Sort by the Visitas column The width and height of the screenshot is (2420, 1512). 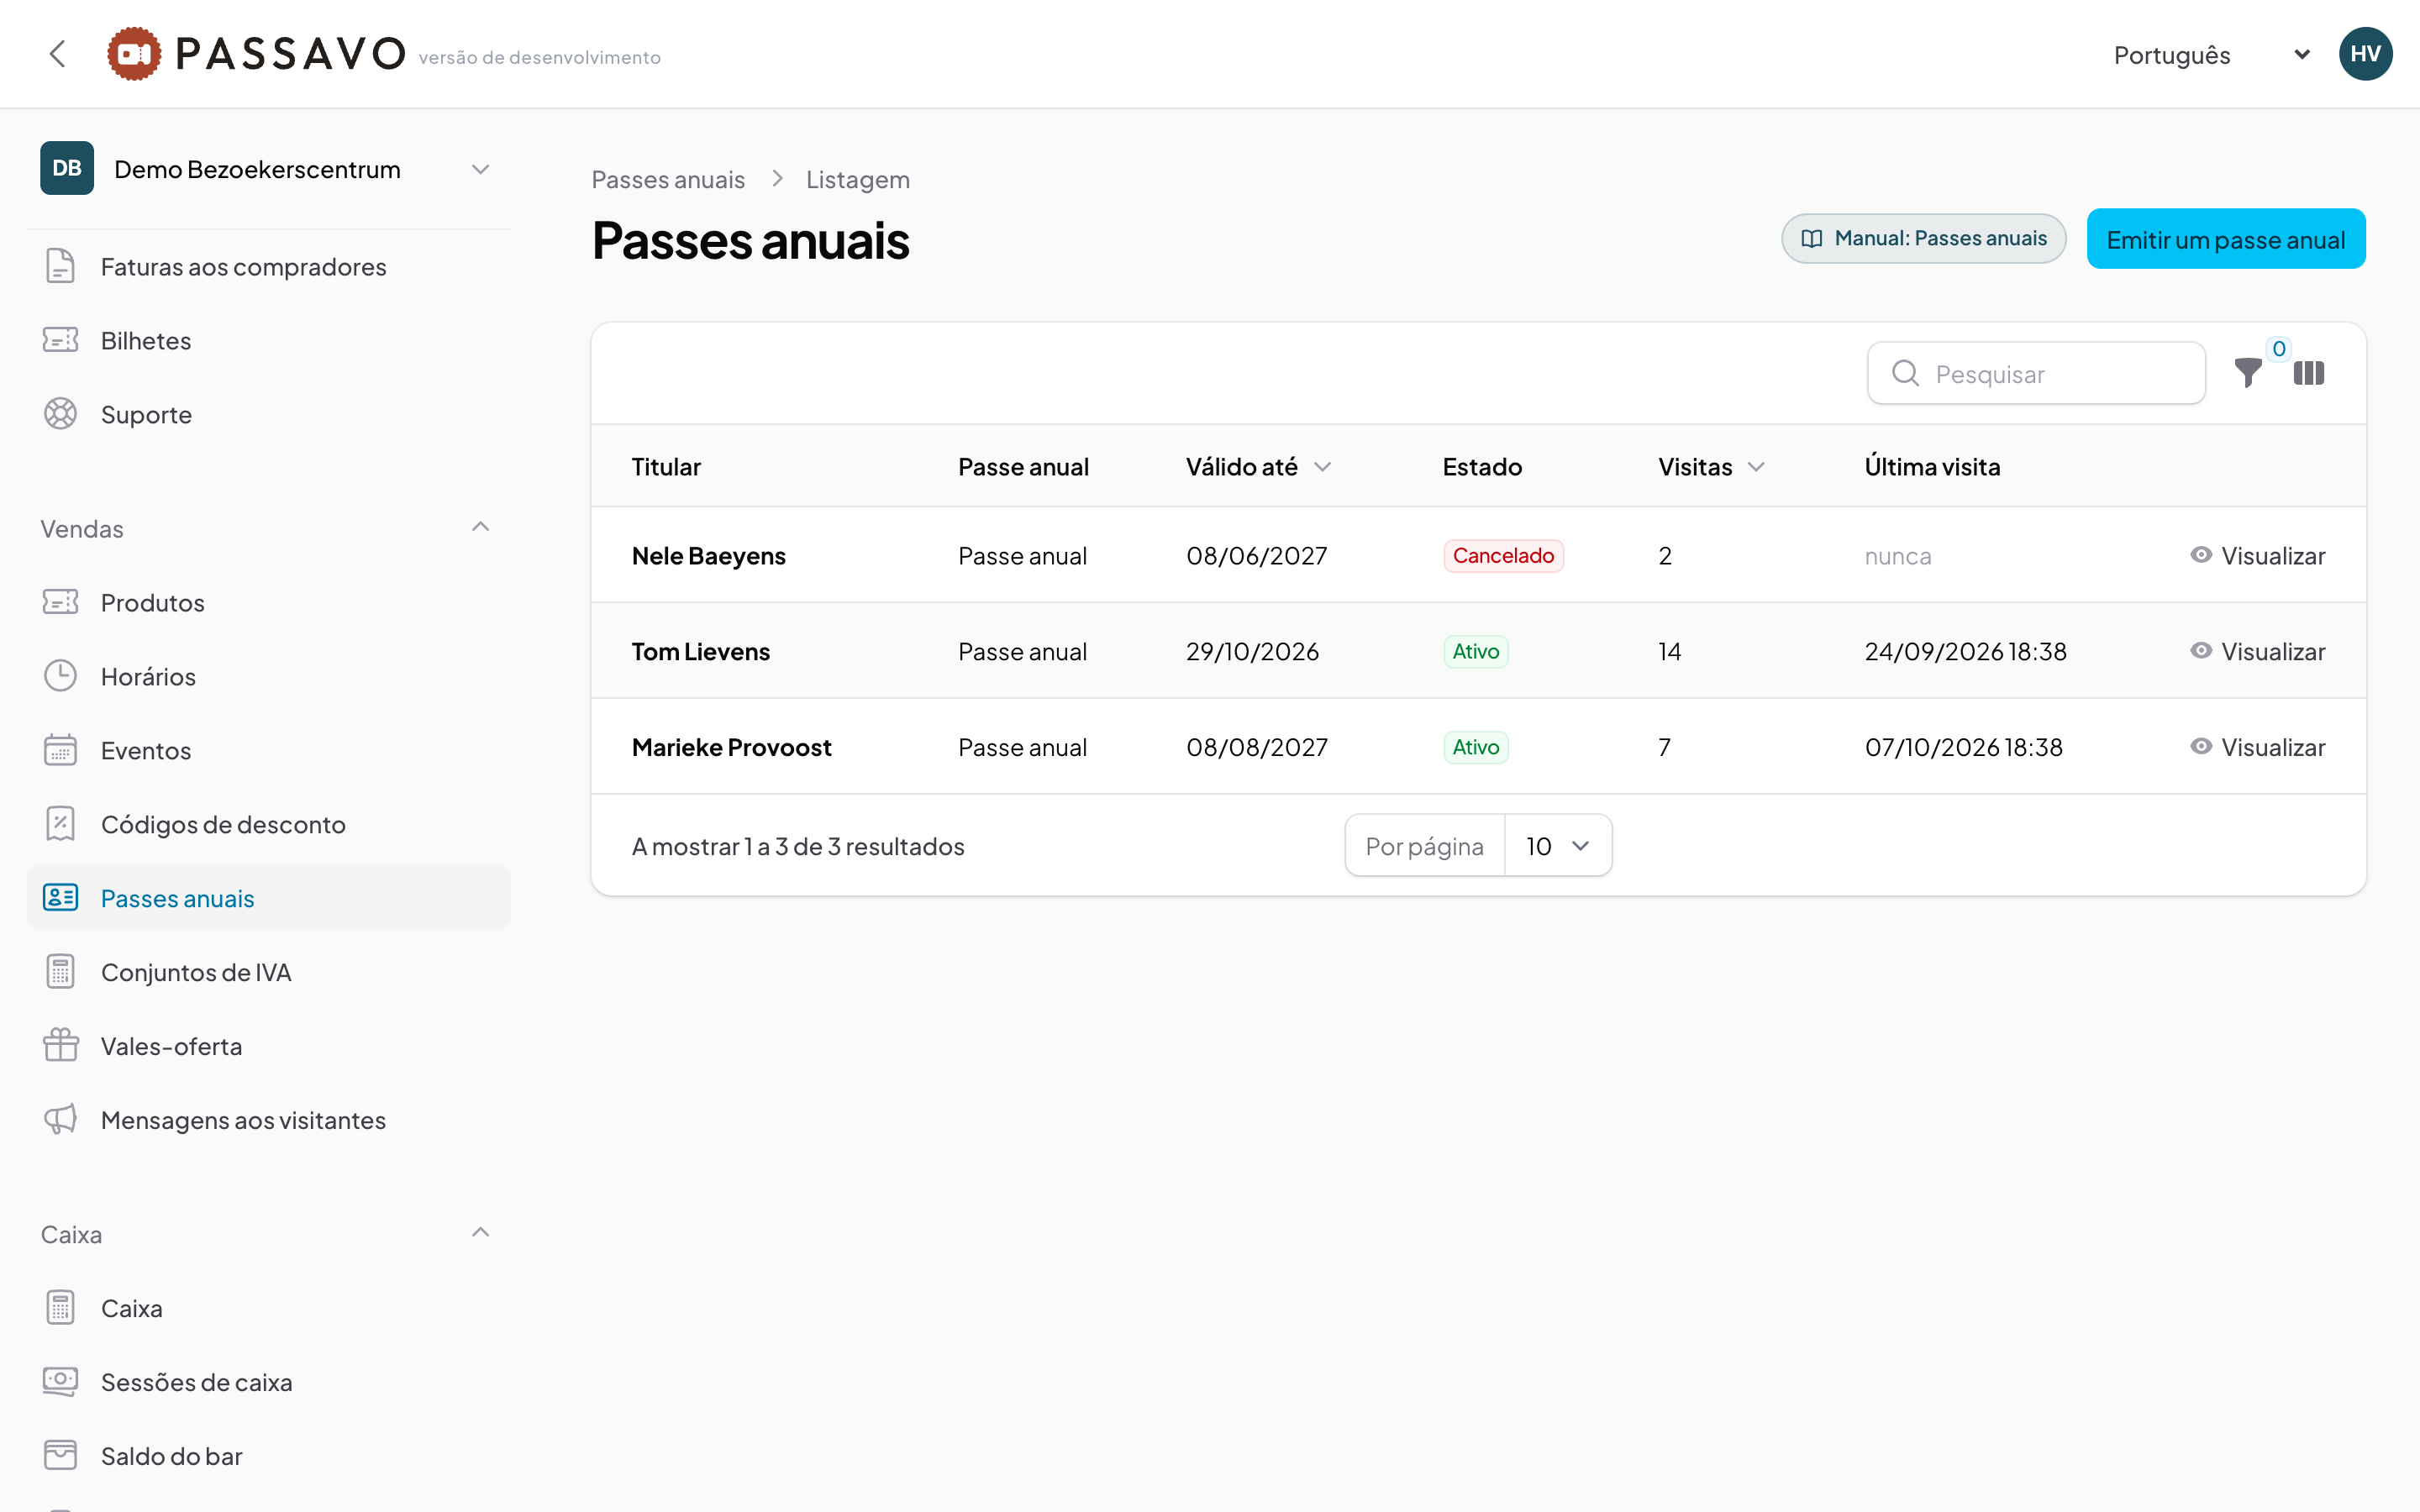1711,467
